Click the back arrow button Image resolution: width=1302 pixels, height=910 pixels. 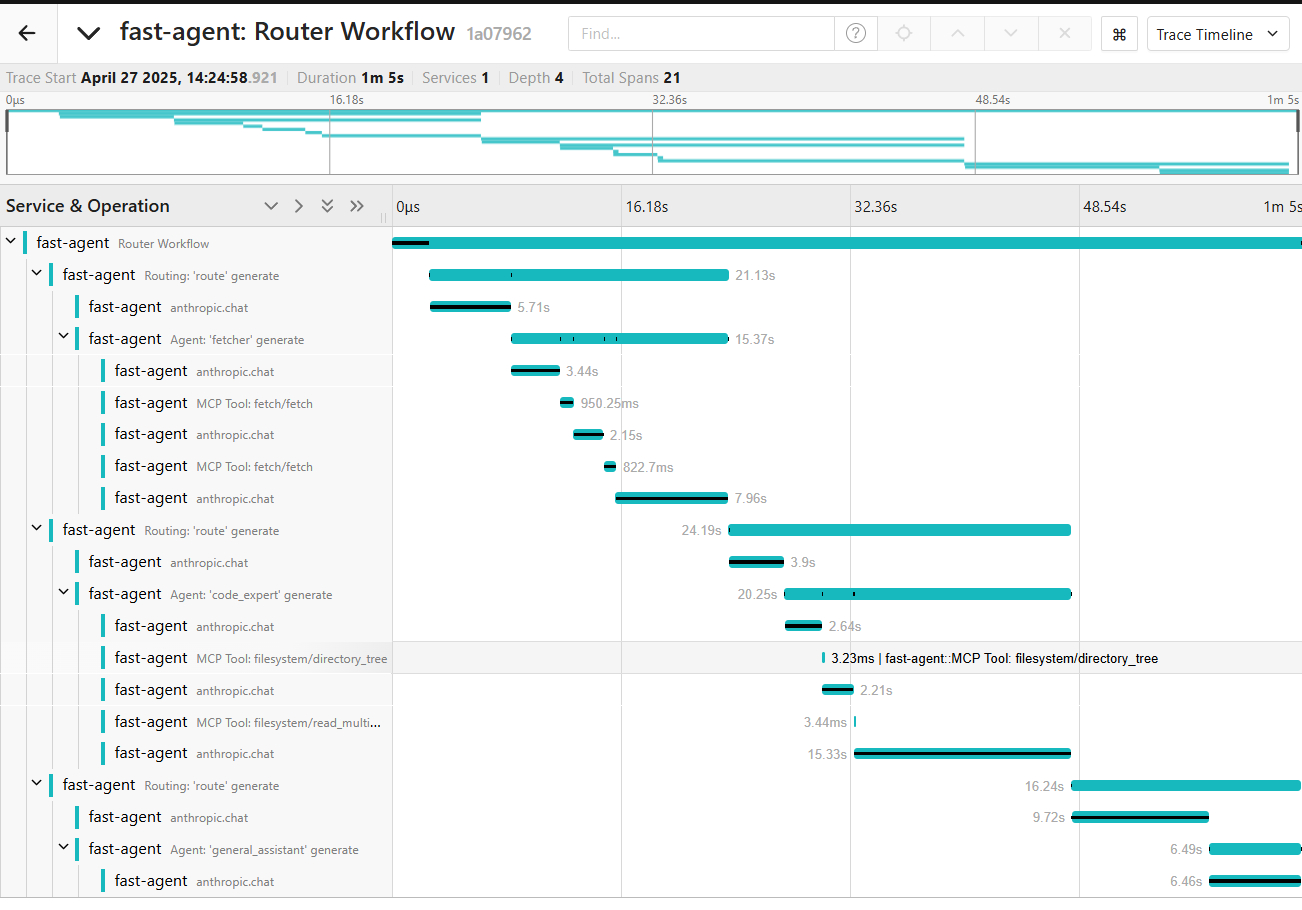click(27, 33)
